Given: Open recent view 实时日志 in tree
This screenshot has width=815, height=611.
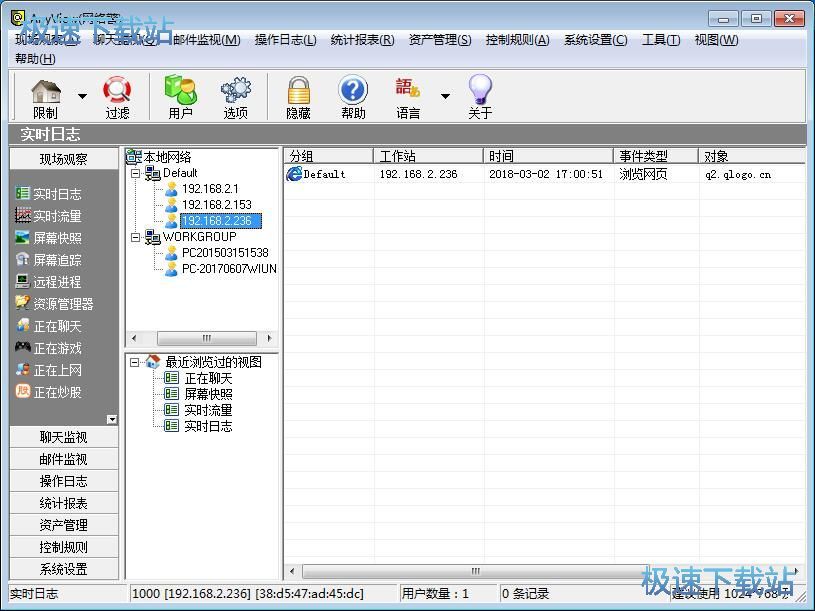Looking at the screenshot, I should tap(208, 426).
